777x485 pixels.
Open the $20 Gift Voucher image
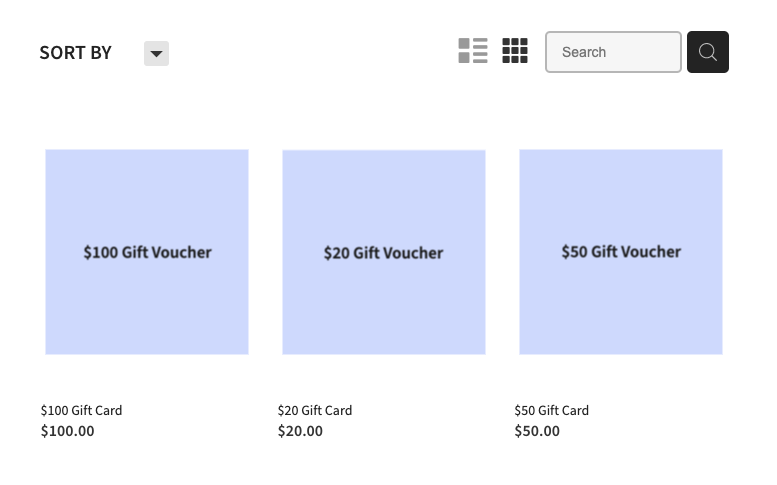pyautogui.click(x=384, y=252)
